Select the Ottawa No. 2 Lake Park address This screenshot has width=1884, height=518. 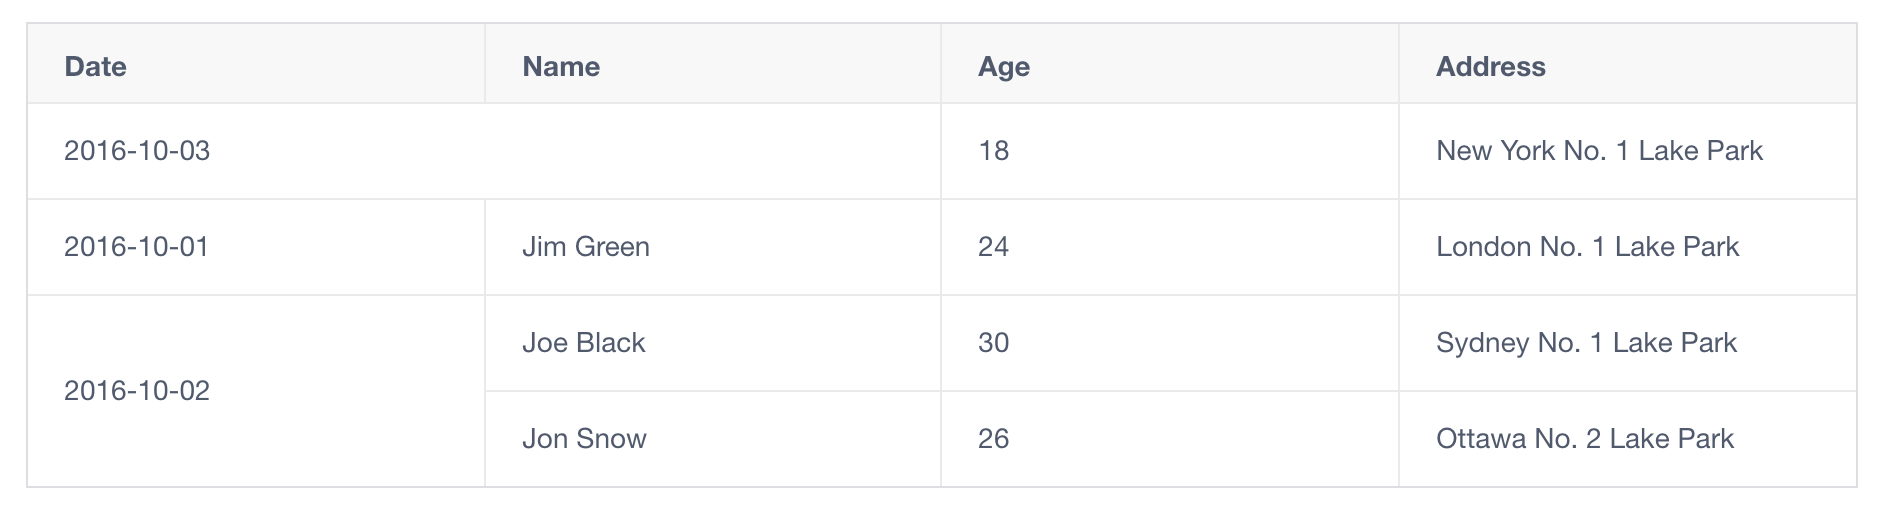pyautogui.click(x=1627, y=439)
